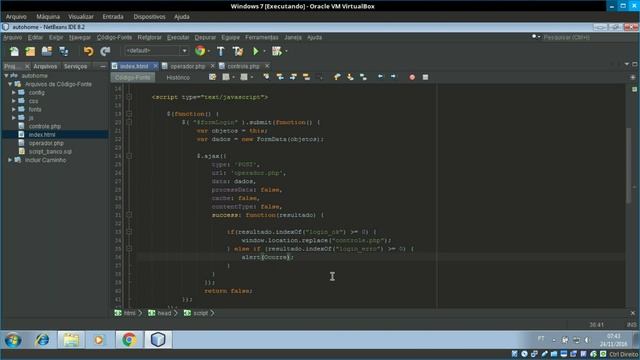Click the Find Selection editor icon
The height and width of the screenshot is (360, 640).
(x=266, y=77)
